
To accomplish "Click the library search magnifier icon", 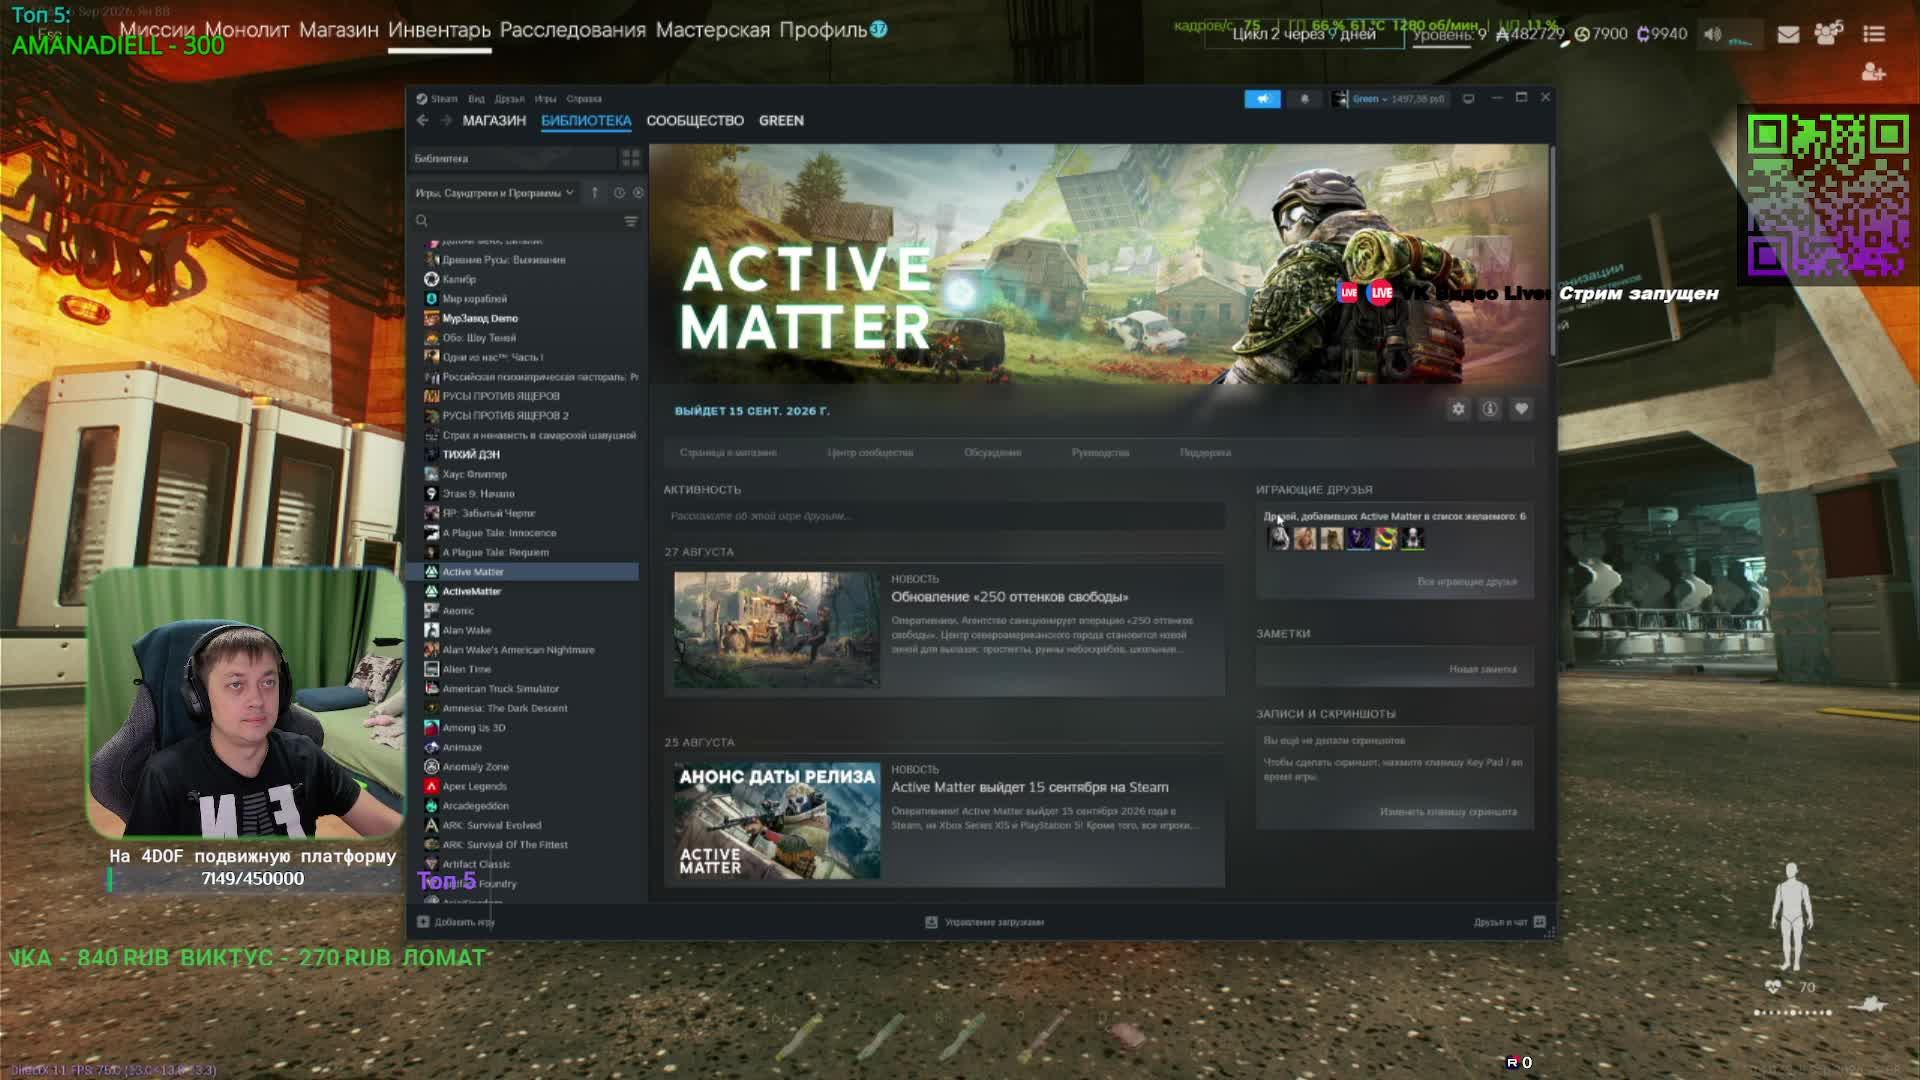I will pyautogui.click(x=422, y=221).
